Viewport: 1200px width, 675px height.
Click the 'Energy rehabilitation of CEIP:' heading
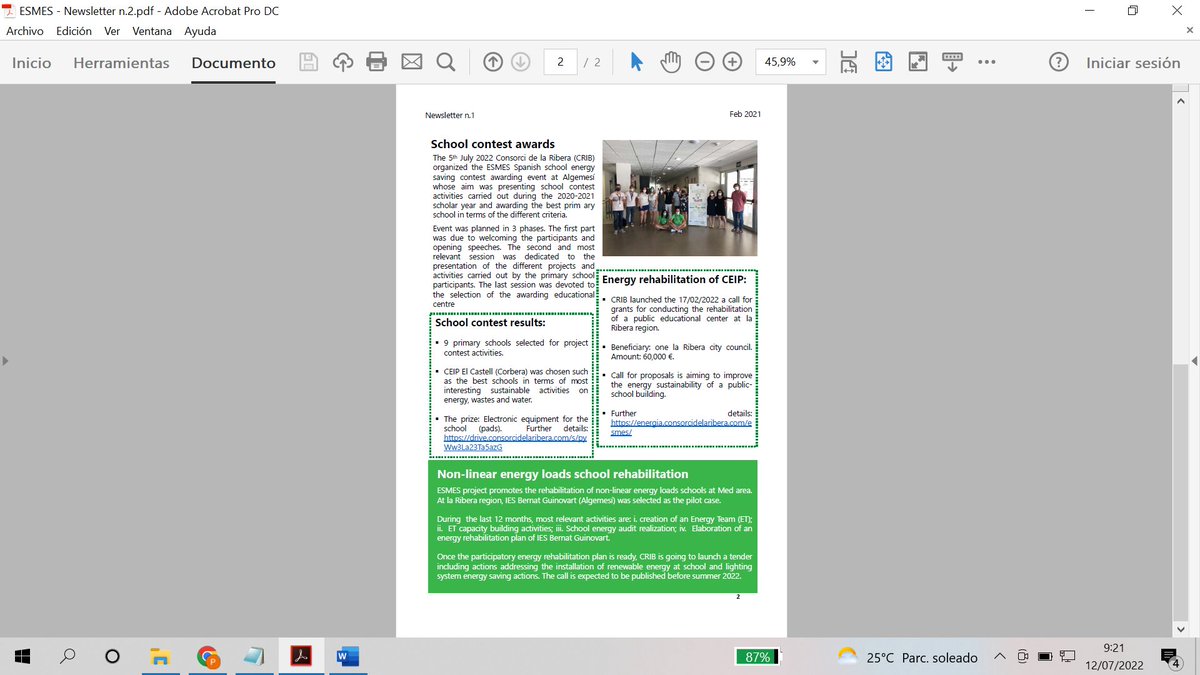[675, 279]
